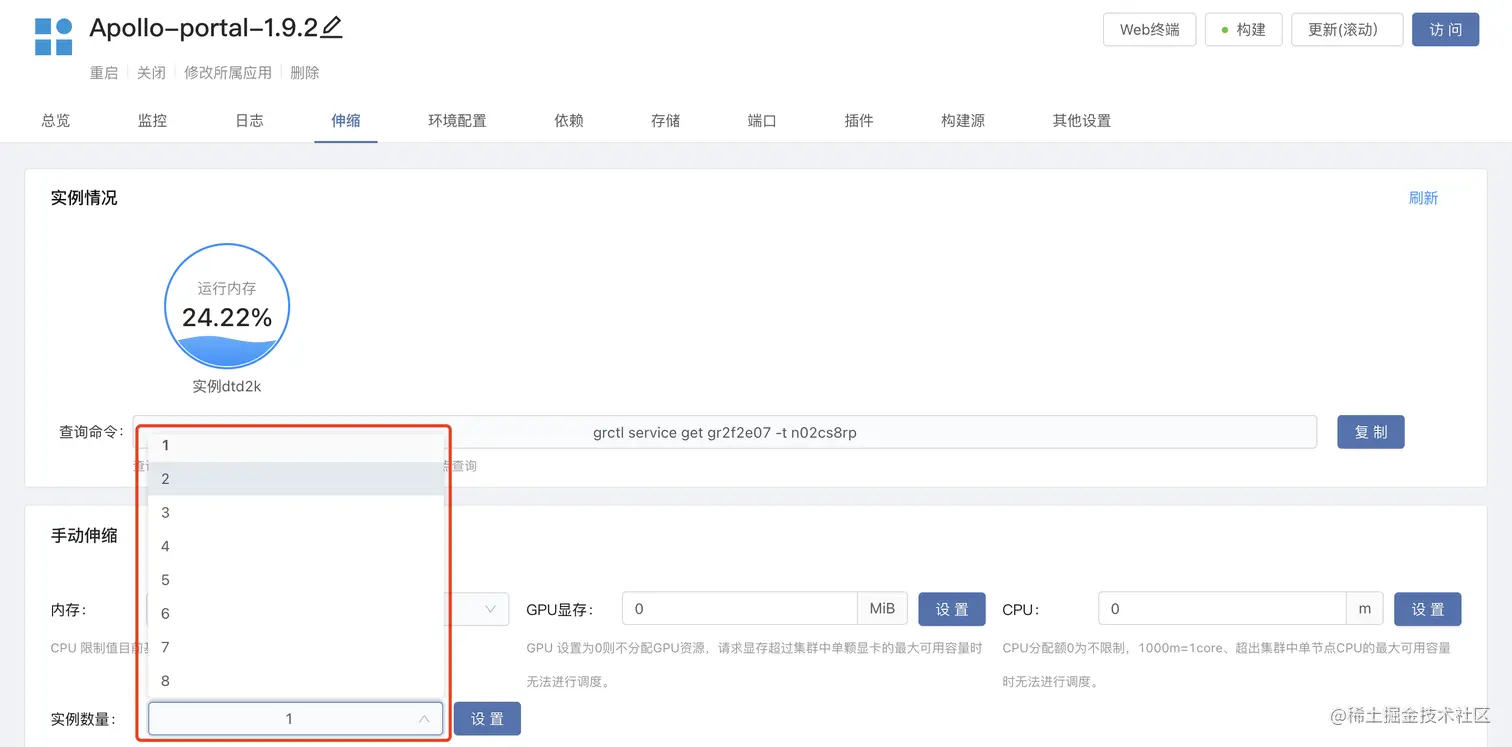
Task: Click the edit pencil icon beside Apollo-portal-1.9.2
Action: (332, 28)
